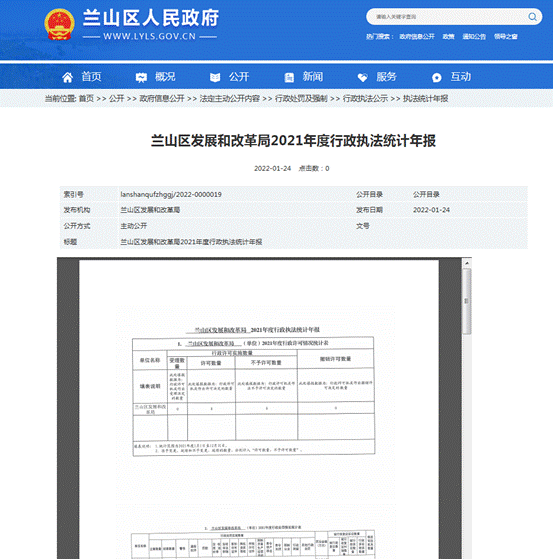Click hot search link 政府信息公开
The image size is (553, 559).
coord(417,37)
